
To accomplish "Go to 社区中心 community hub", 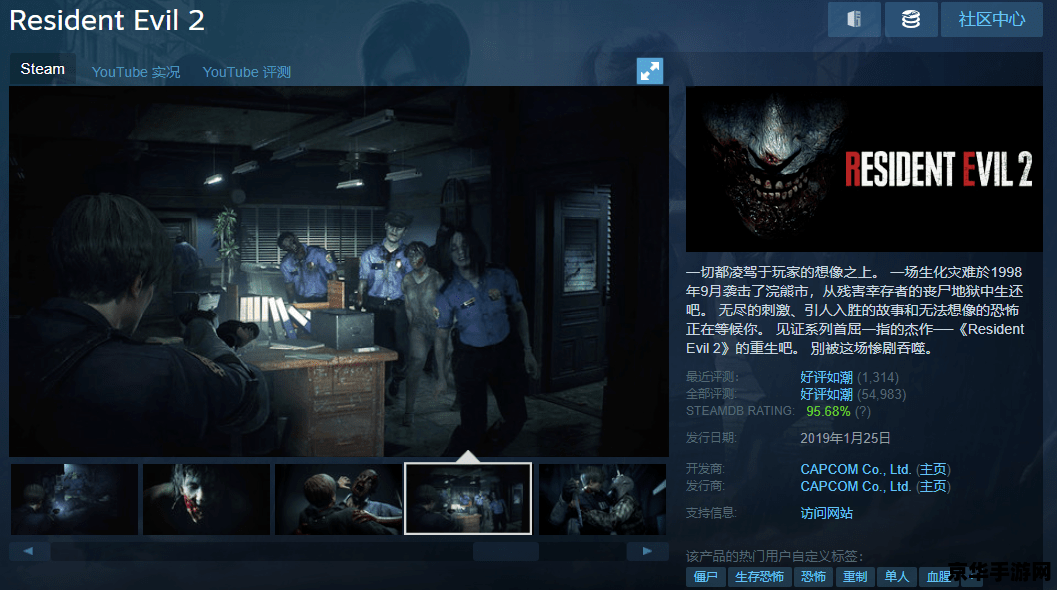I will (992, 19).
